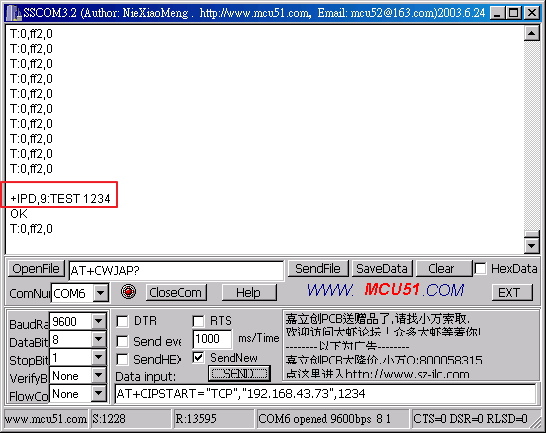Enable the RTS checkbox
Screen dimensions: 546x433
[x=198, y=321]
